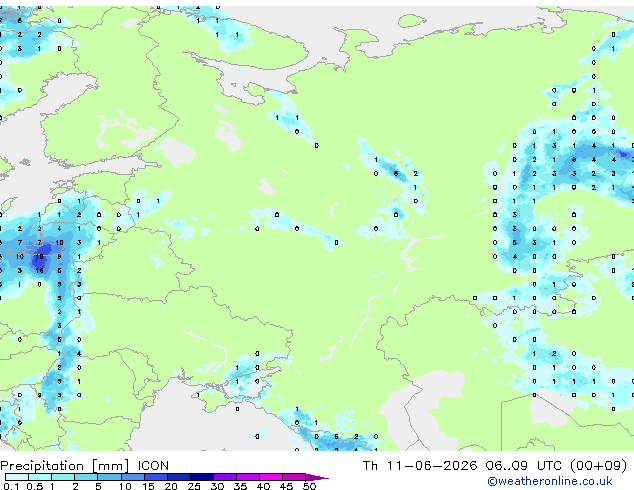Click the above-50 mm legend arrow tip
This screenshot has height=490, width=634.
click(x=317, y=477)
